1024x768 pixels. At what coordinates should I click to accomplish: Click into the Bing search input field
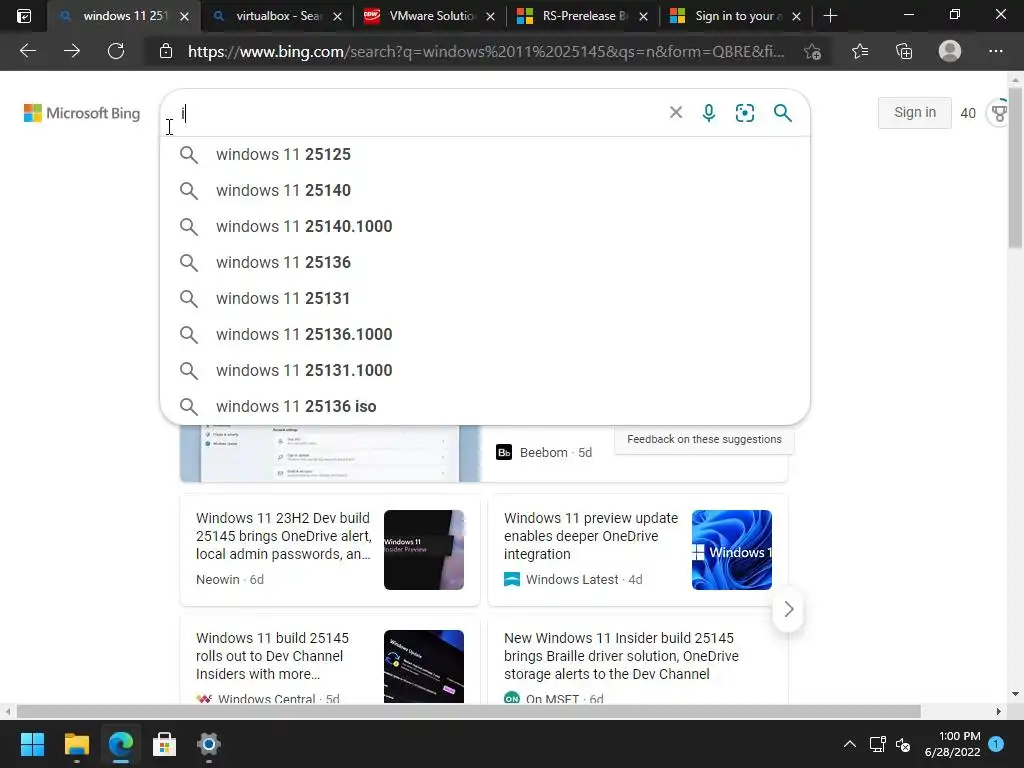coord(418,113)
